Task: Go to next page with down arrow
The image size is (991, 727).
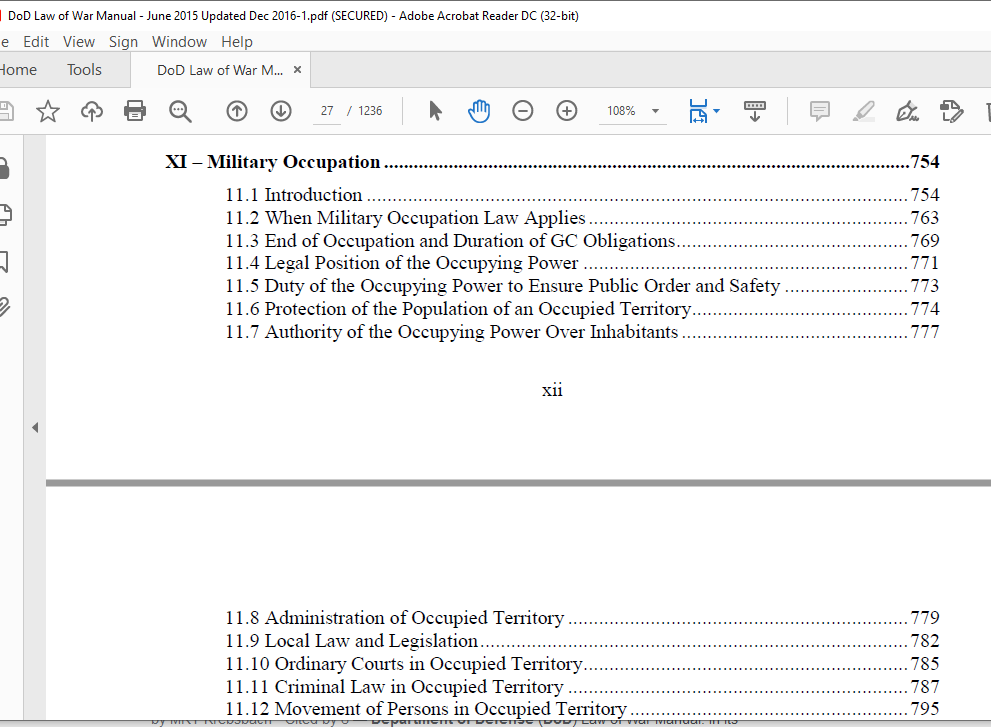Action: (x=281, y=111)
